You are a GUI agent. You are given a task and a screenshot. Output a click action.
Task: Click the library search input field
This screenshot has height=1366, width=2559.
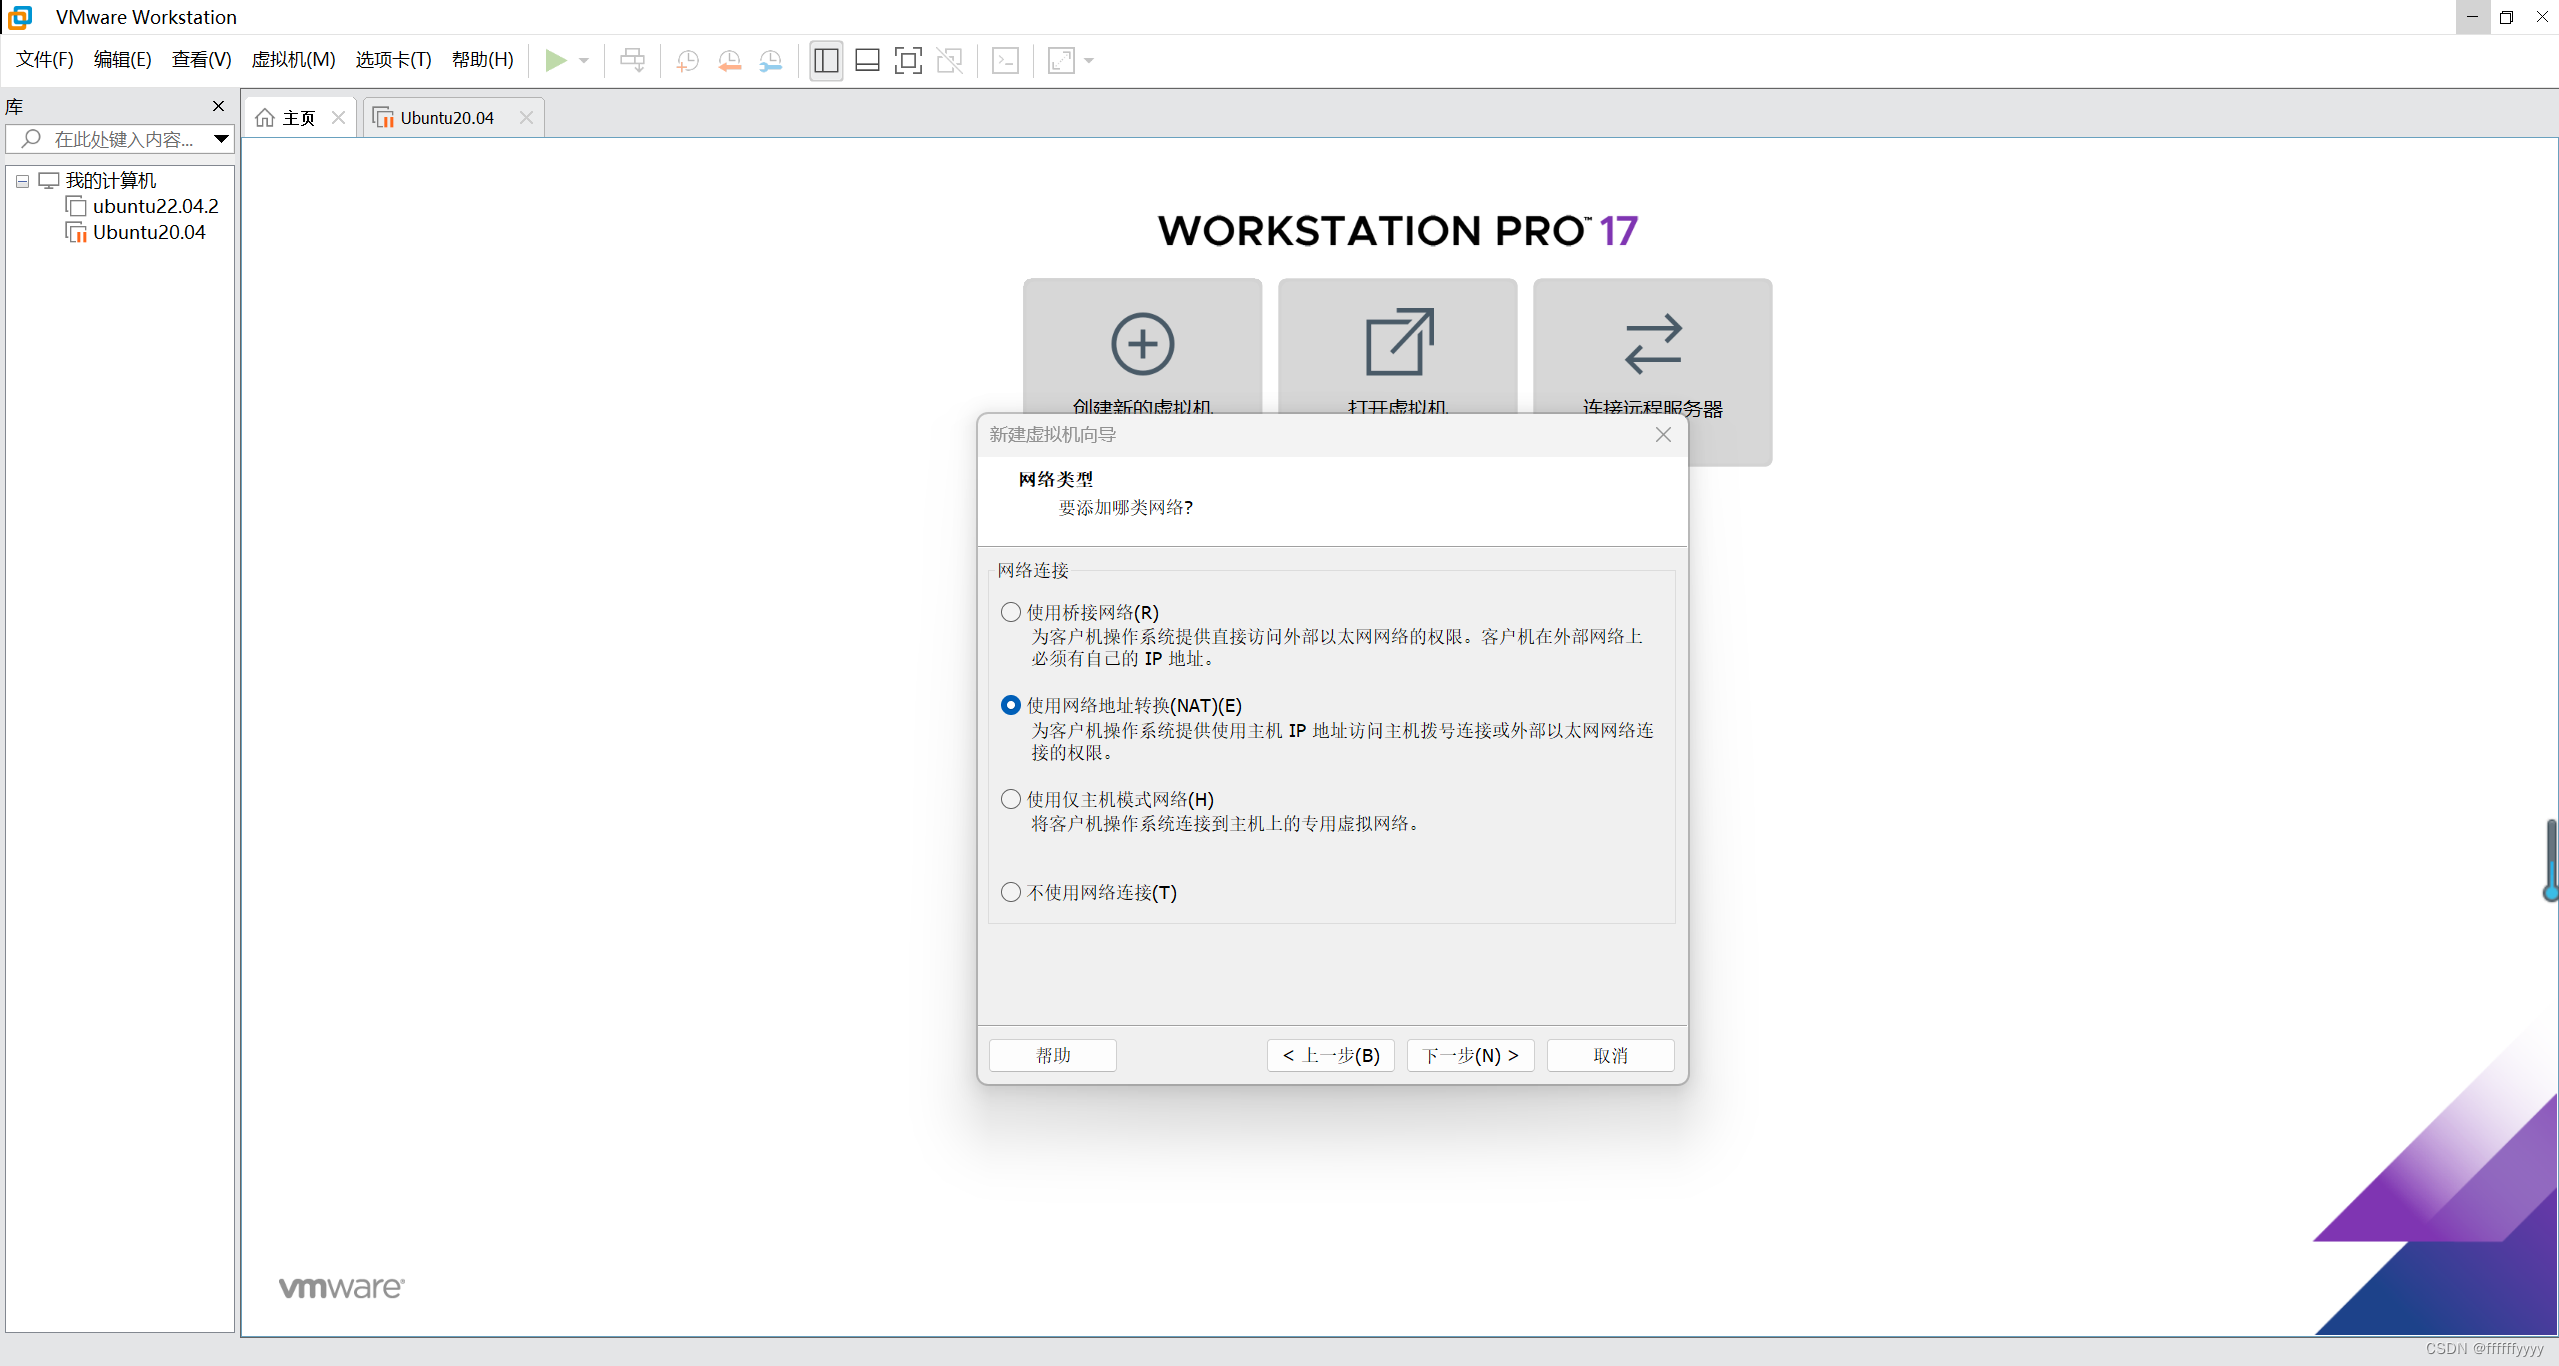pyautogui.click(x=122, y=139)
